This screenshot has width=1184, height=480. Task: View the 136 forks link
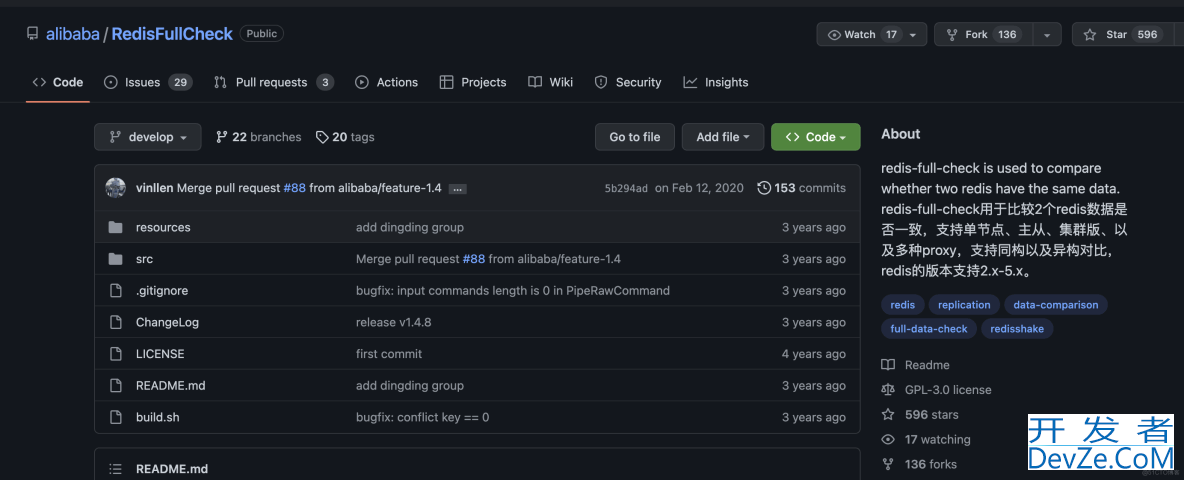click(920, 465)
